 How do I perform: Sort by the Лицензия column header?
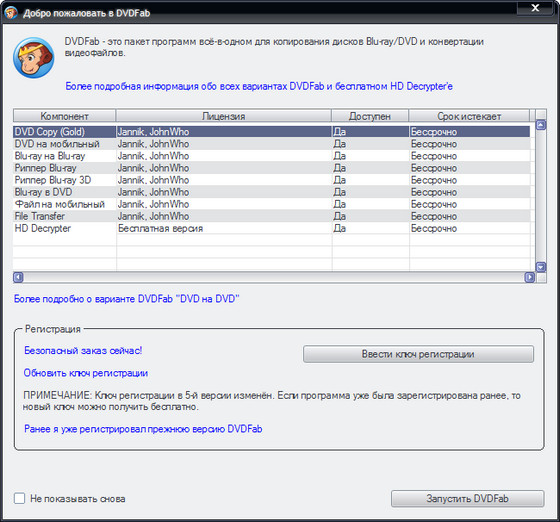pos(224,116)
